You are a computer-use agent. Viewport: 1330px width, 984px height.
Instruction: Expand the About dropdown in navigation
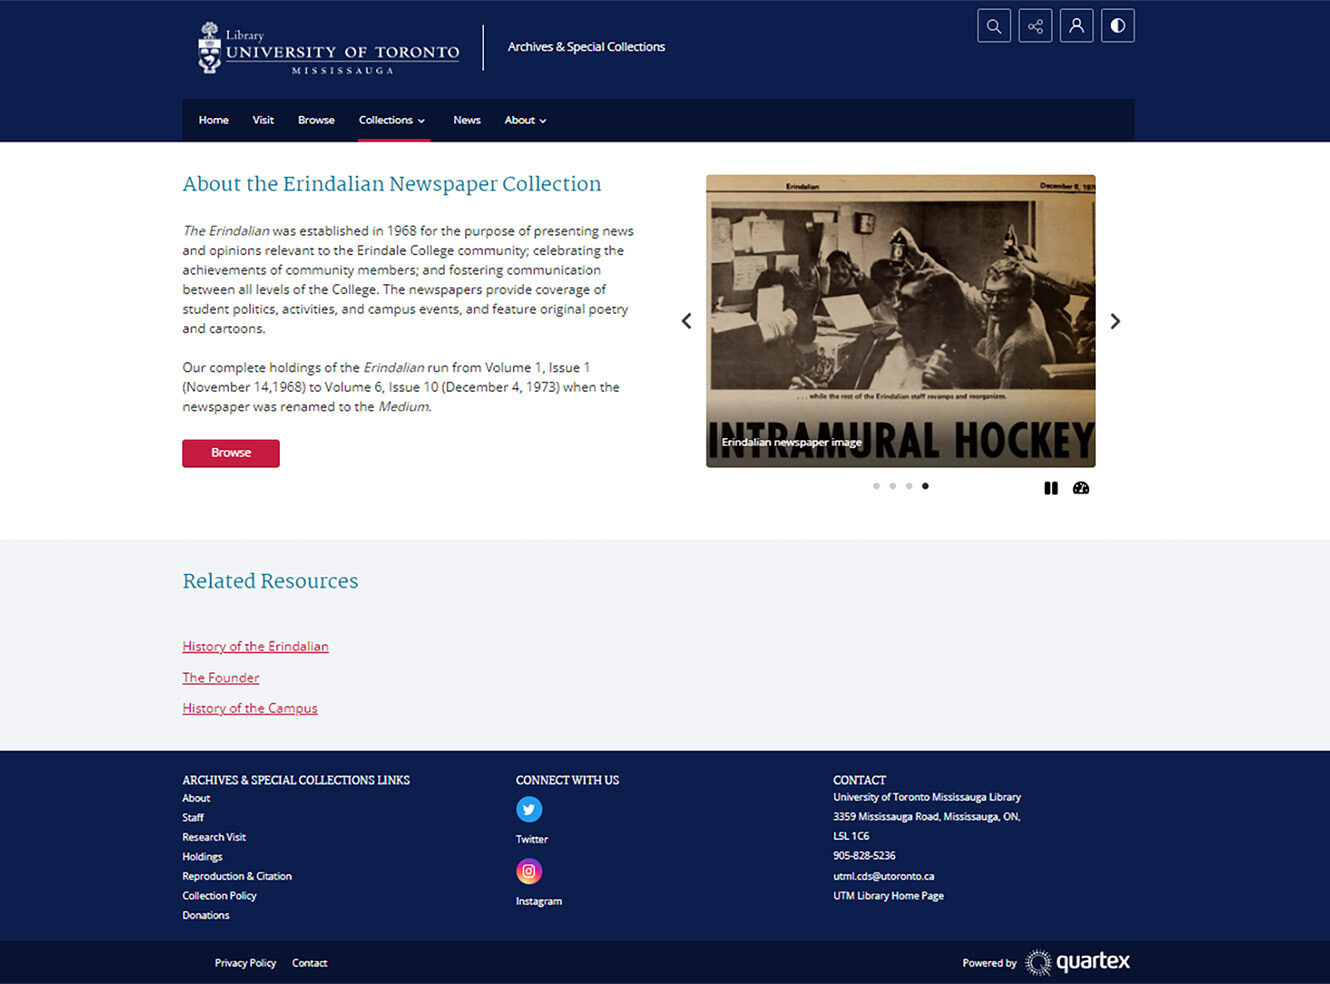pos(525,120)
